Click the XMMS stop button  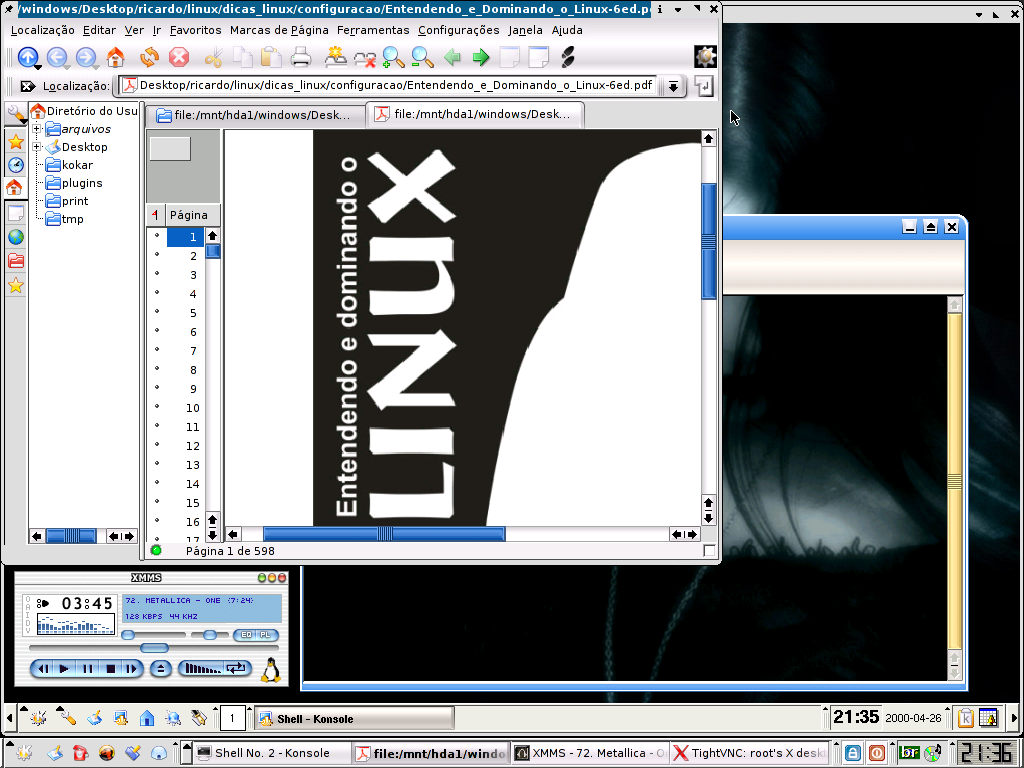tap(110, 669)
